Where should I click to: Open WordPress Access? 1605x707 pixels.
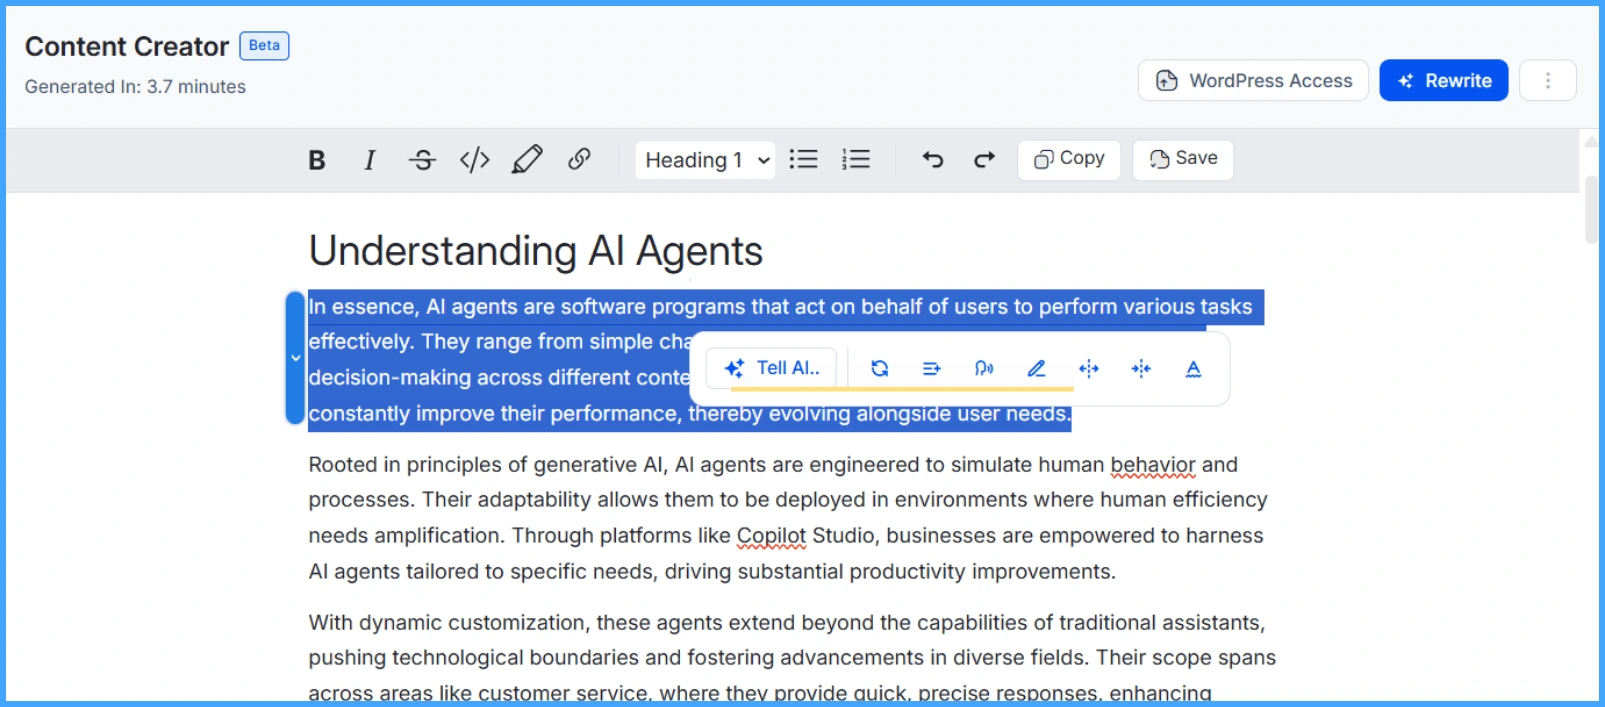pyautogui.click(x=1253, y=80)
